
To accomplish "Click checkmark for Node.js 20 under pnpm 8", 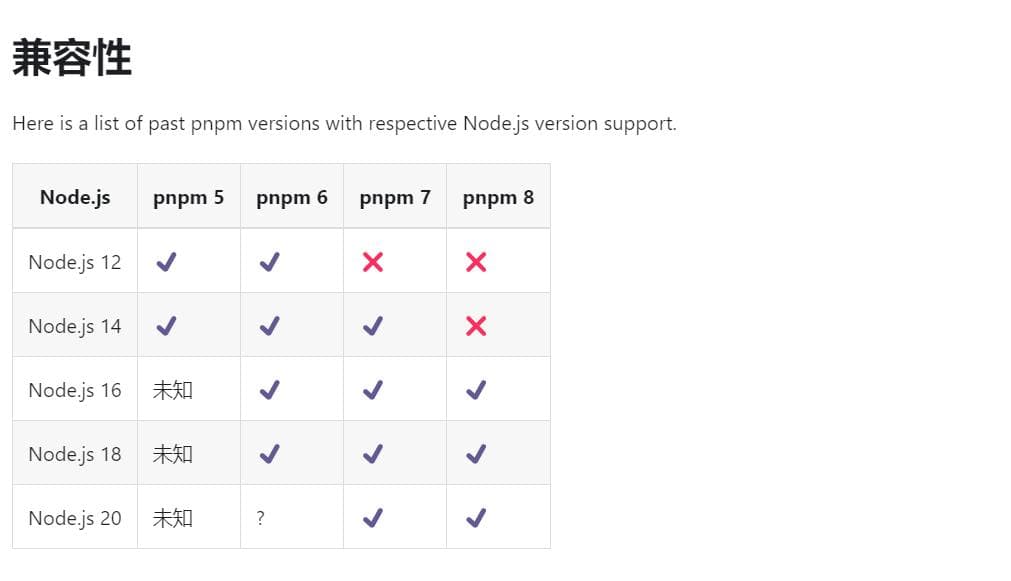I will point(476,517).
